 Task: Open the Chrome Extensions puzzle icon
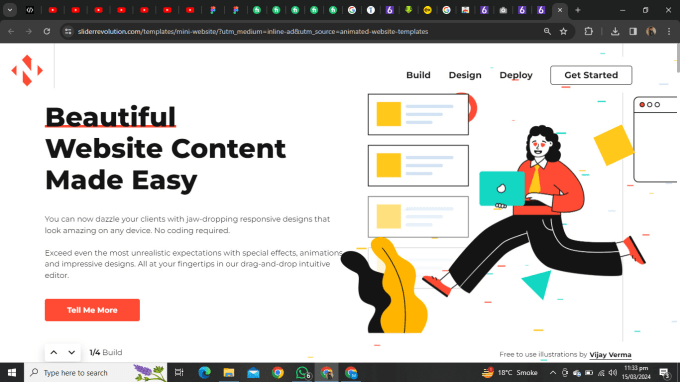click(x=588, y=31)
